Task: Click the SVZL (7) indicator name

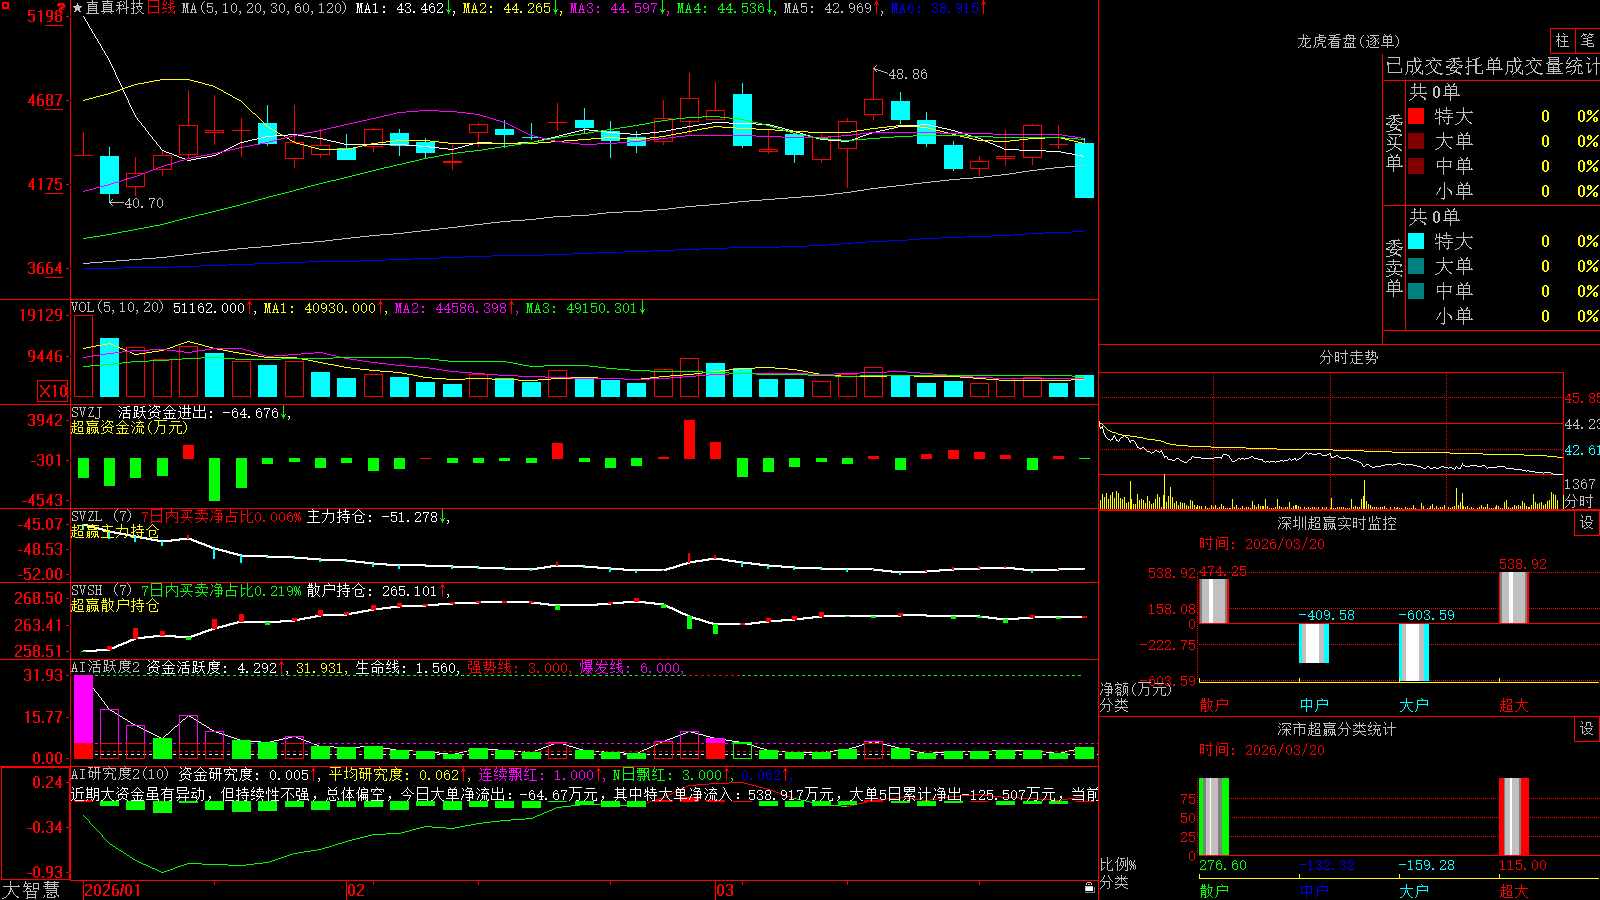Action: tap(101, 517)
